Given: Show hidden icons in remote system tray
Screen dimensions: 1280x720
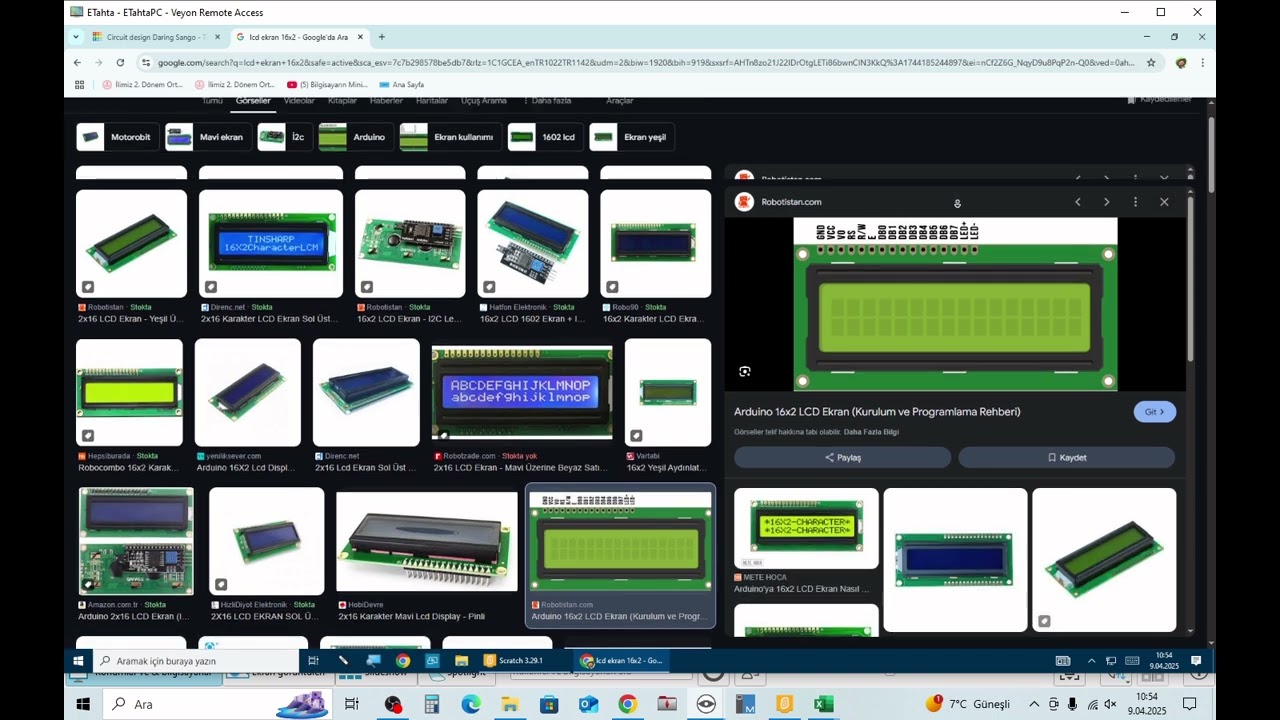Looking at the screenshot, I should point(1091,661).
